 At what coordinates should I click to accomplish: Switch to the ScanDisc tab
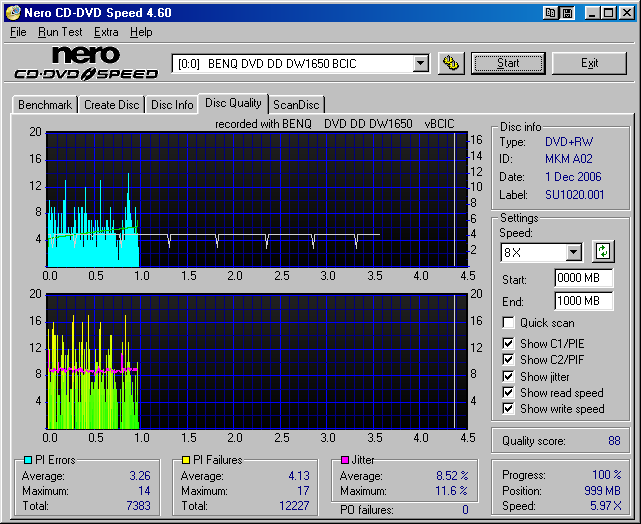tap(297, 105)
